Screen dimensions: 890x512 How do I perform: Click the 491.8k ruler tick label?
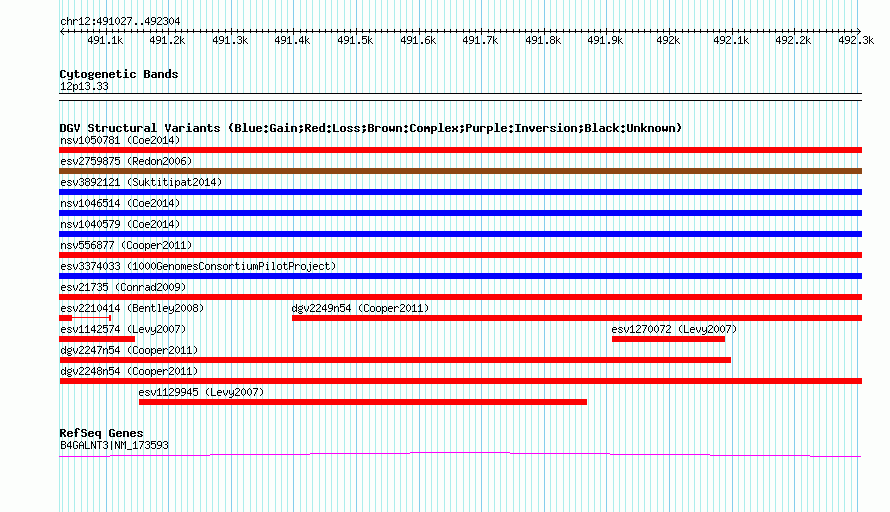(543, 40)
